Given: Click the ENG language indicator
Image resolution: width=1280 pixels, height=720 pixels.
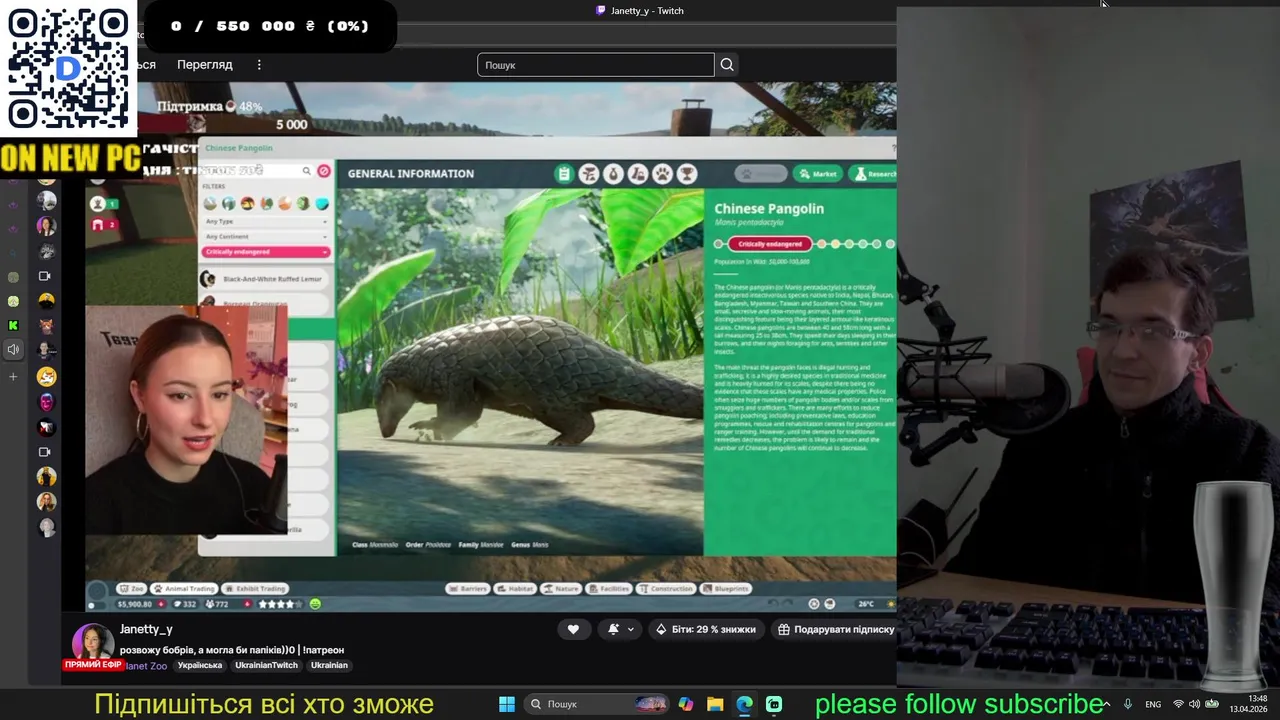Looking at the screenshot, I should tap(1153, 704).
